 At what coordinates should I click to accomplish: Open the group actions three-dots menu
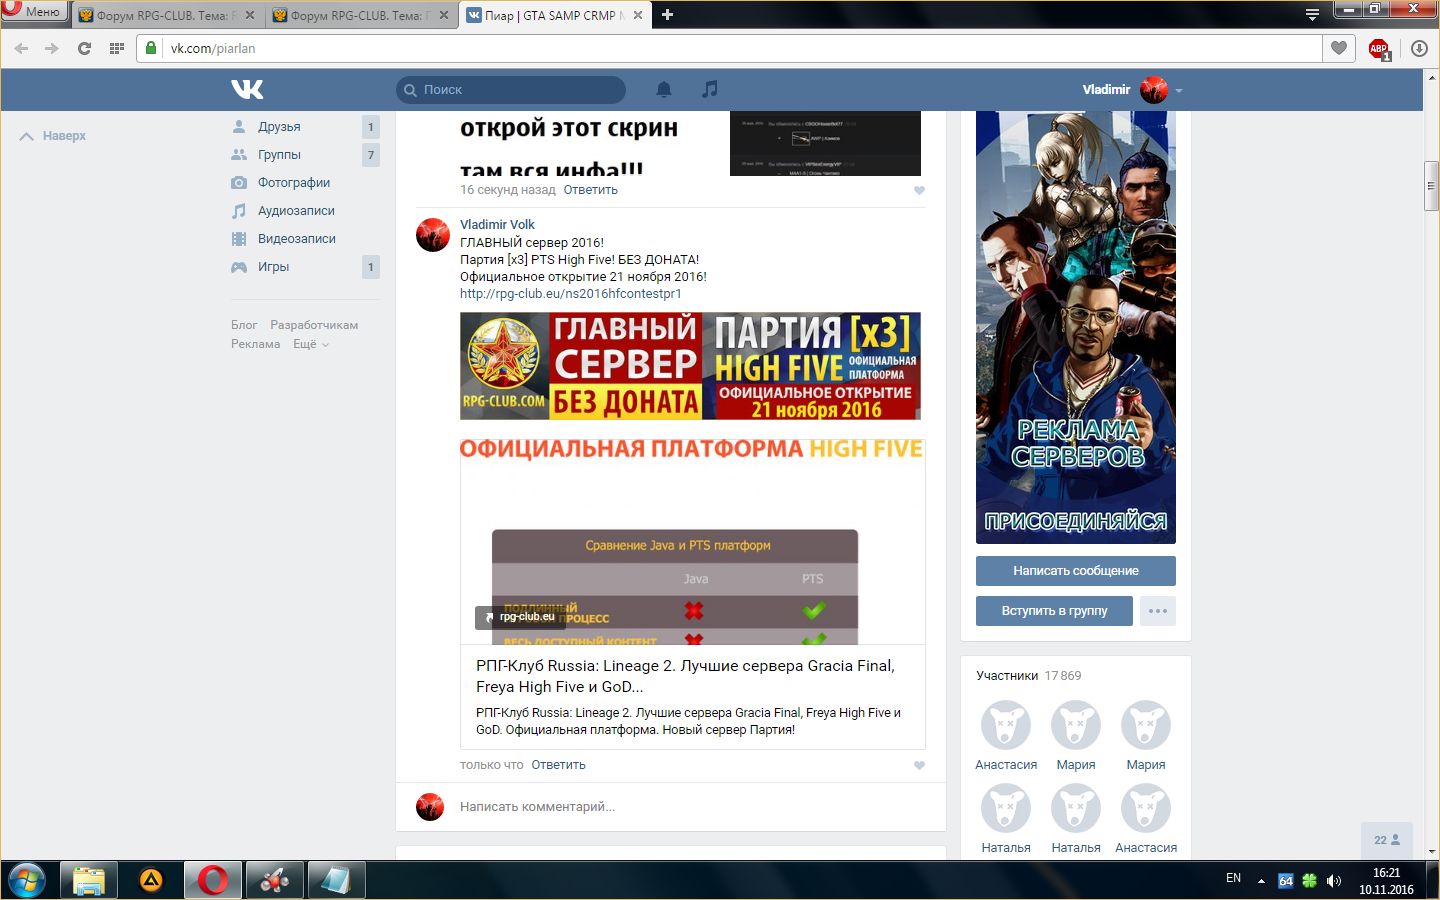(1158, 611)
